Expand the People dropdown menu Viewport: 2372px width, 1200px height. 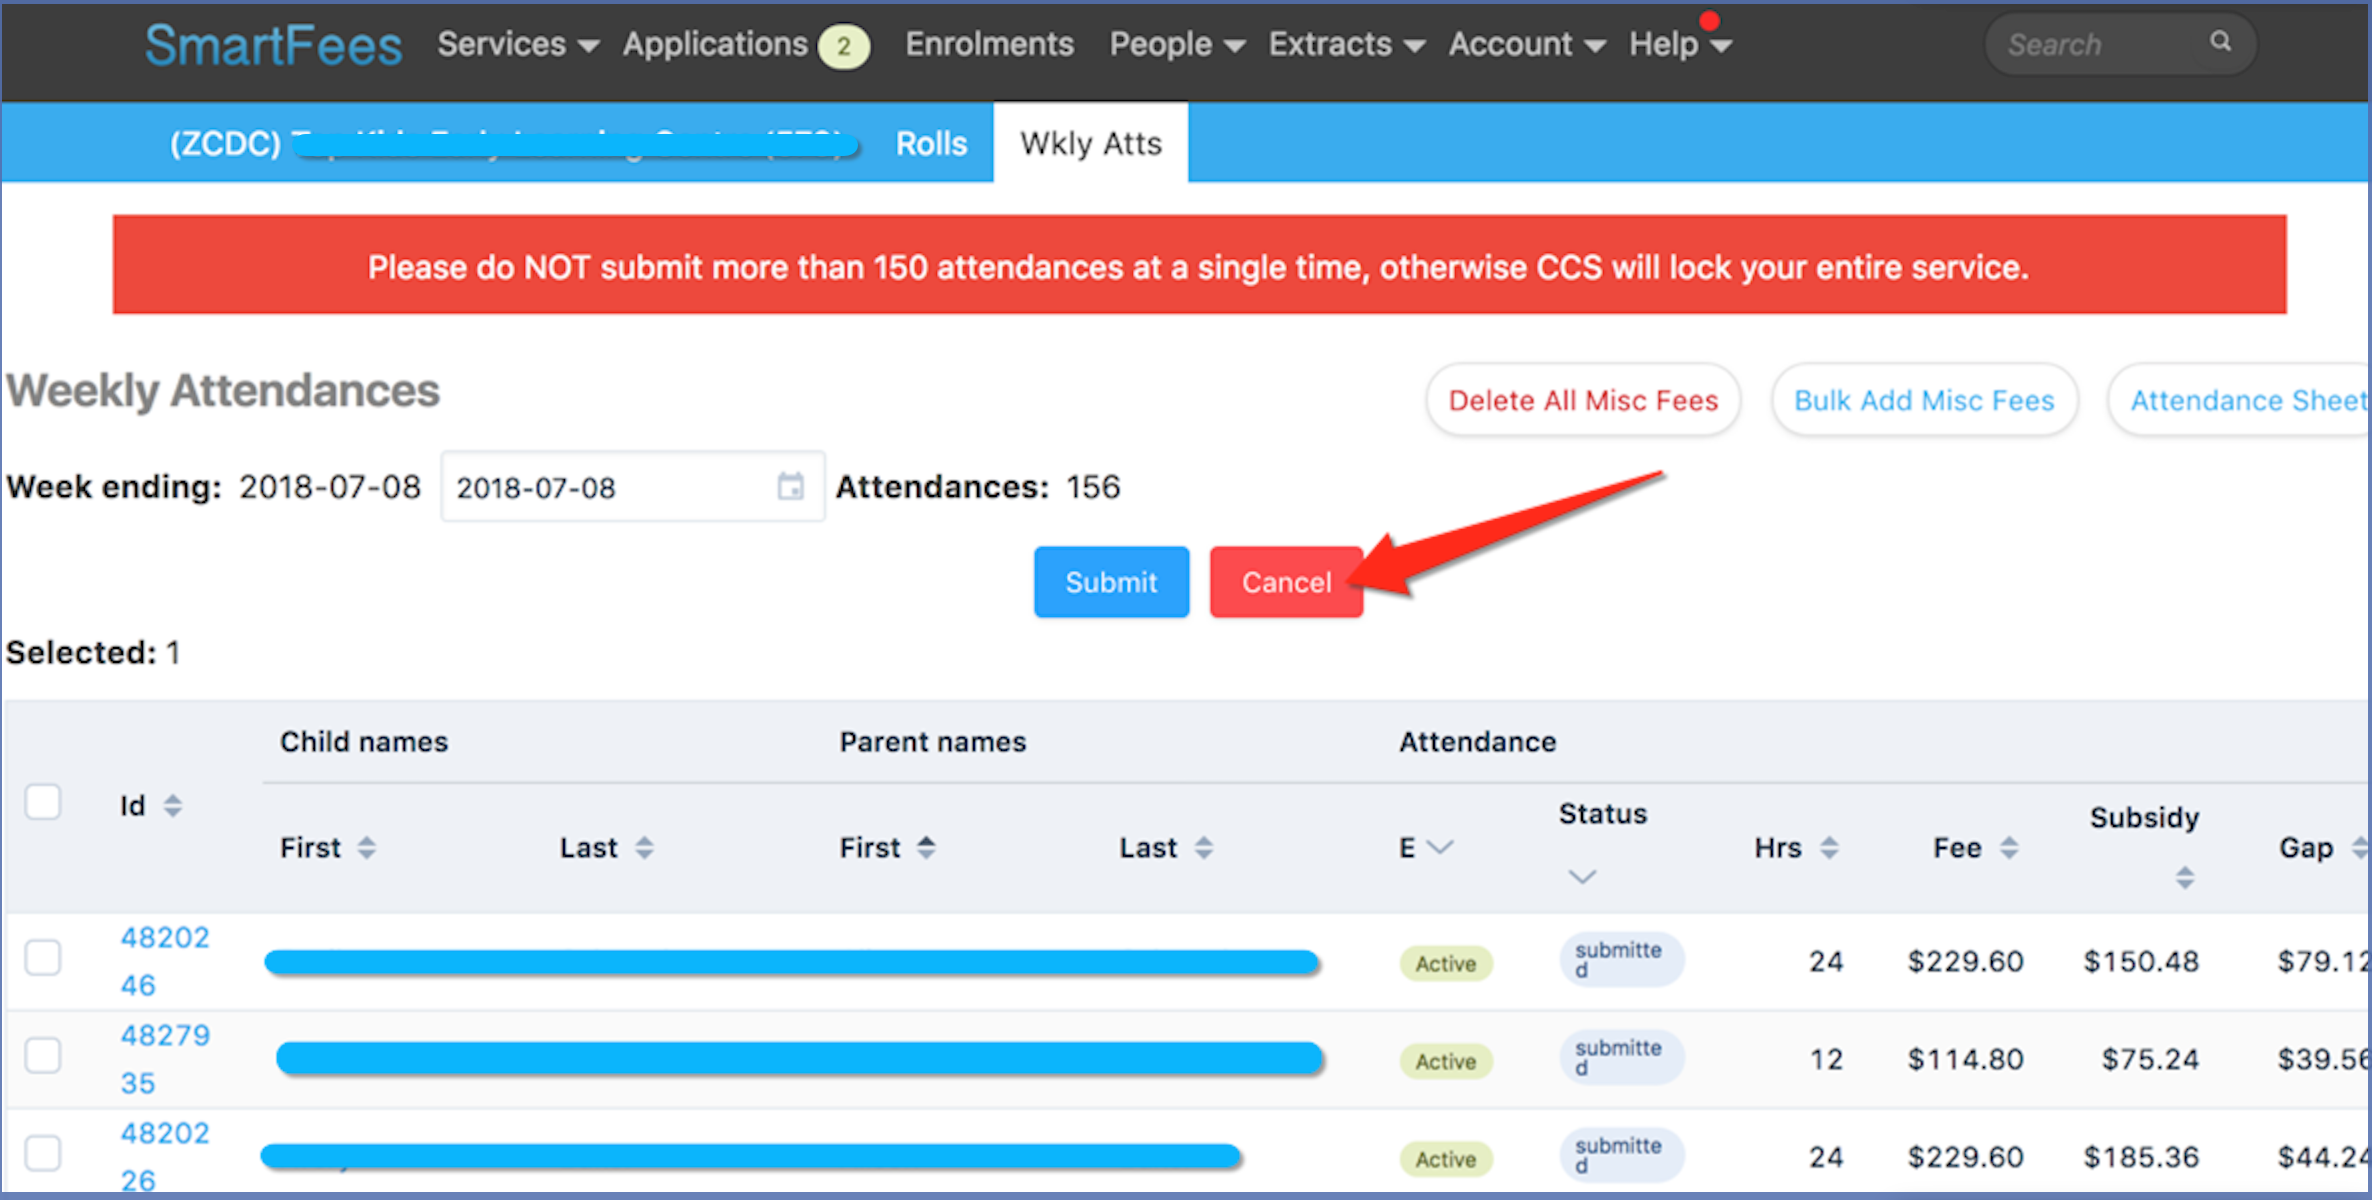pyautogui.click(x=1177, y=44)
